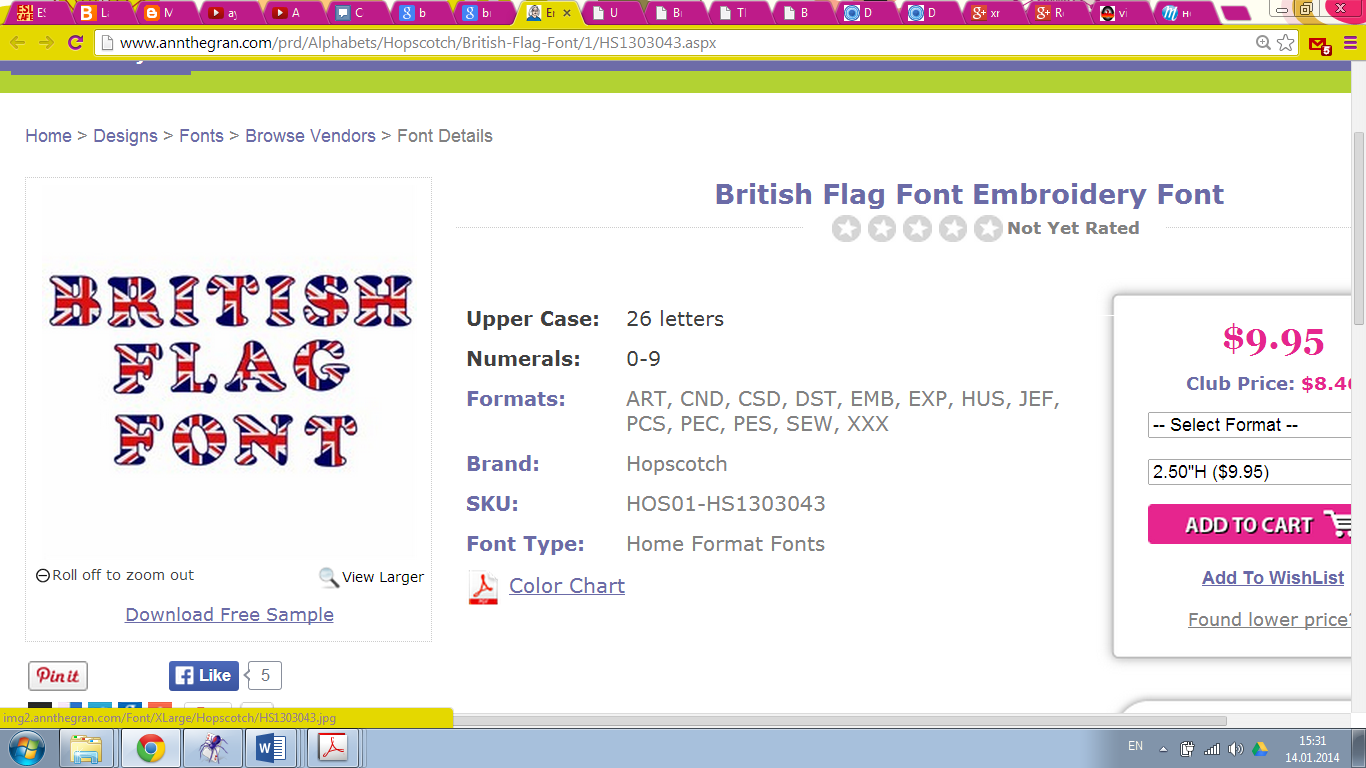The height and width of the screenshot is (768, 1366).
Task: Click the Designs breadcrumb link
Action: 125,136
